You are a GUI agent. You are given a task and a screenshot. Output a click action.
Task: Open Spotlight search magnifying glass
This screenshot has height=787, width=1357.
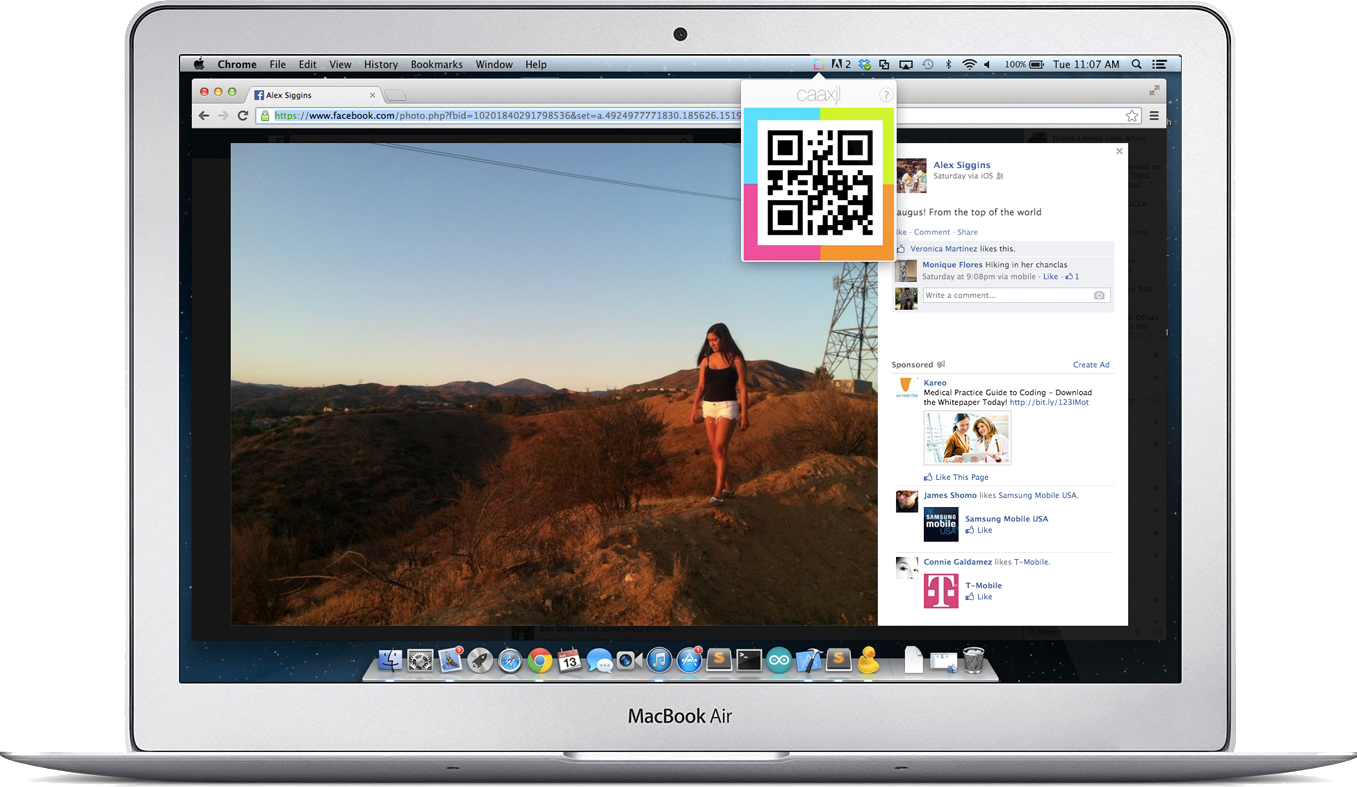(1137, 64)
